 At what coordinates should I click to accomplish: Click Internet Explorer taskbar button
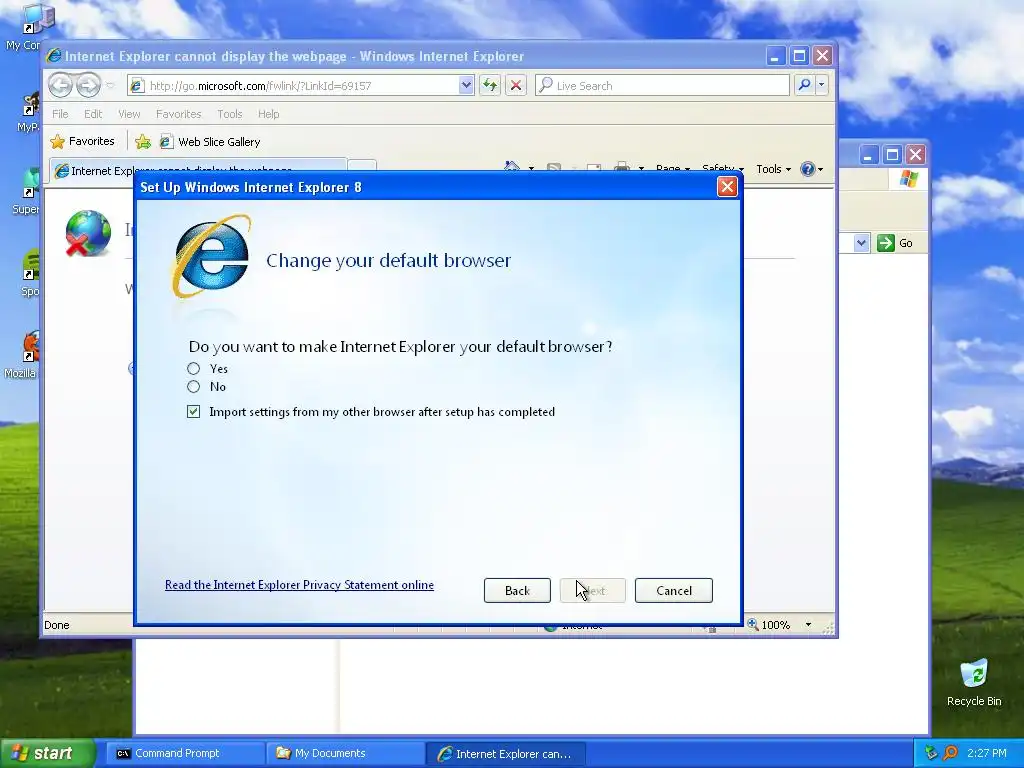[x=505, y=753]
